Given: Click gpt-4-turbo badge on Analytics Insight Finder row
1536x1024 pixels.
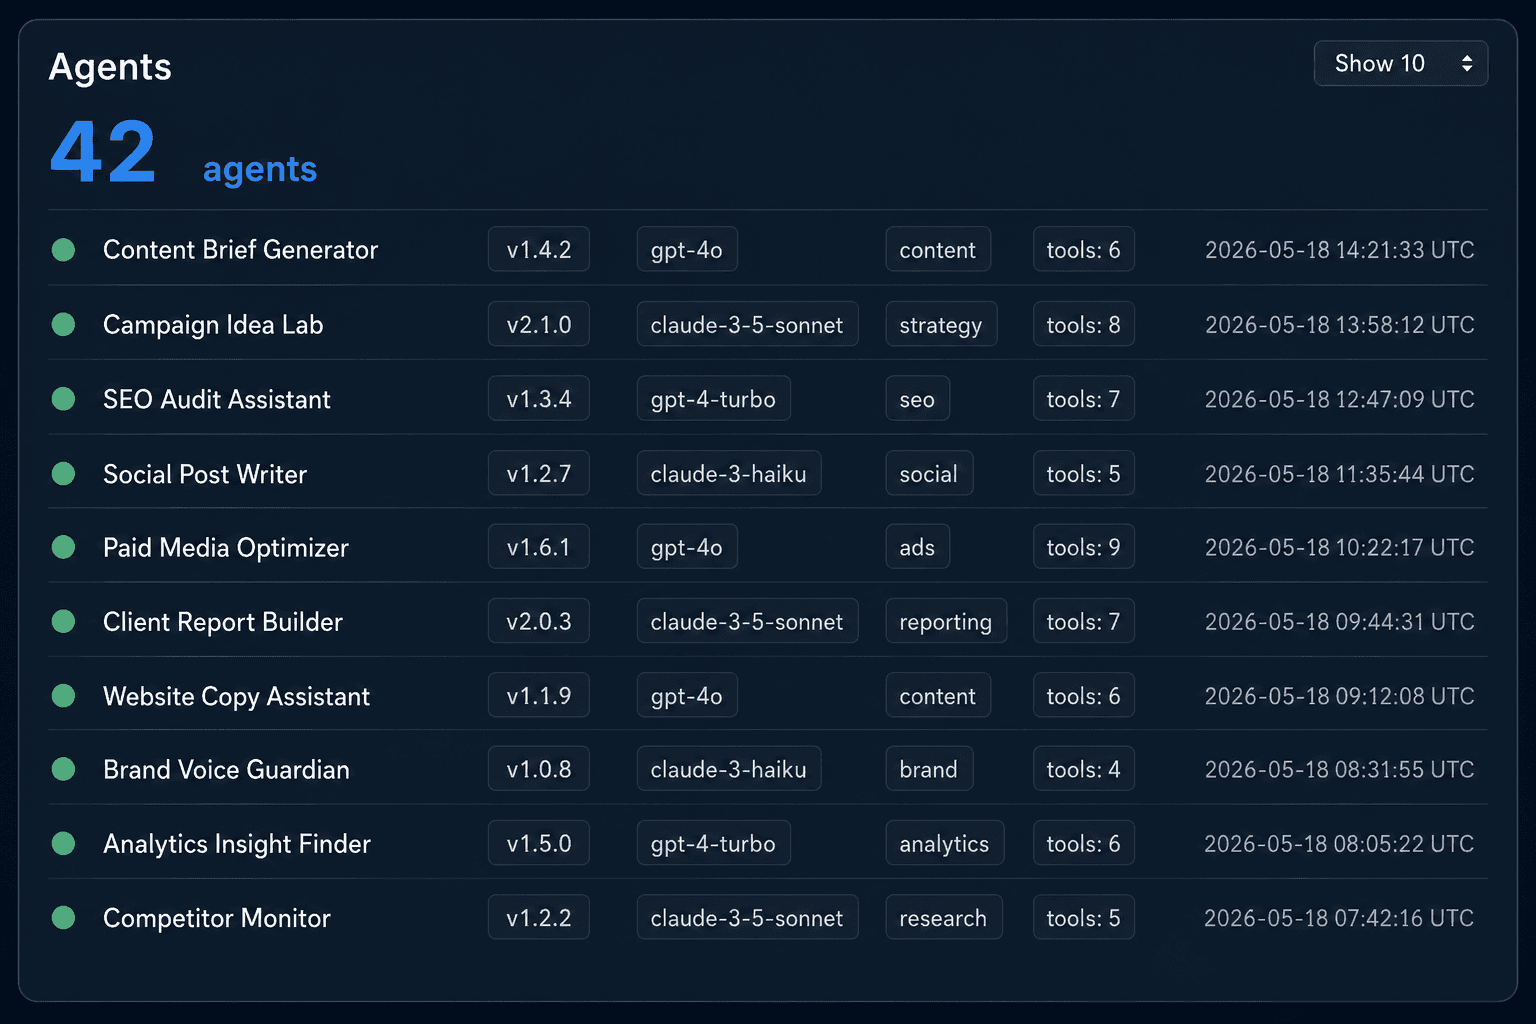Looking at the screenshot, I should [x=714, y=843].
